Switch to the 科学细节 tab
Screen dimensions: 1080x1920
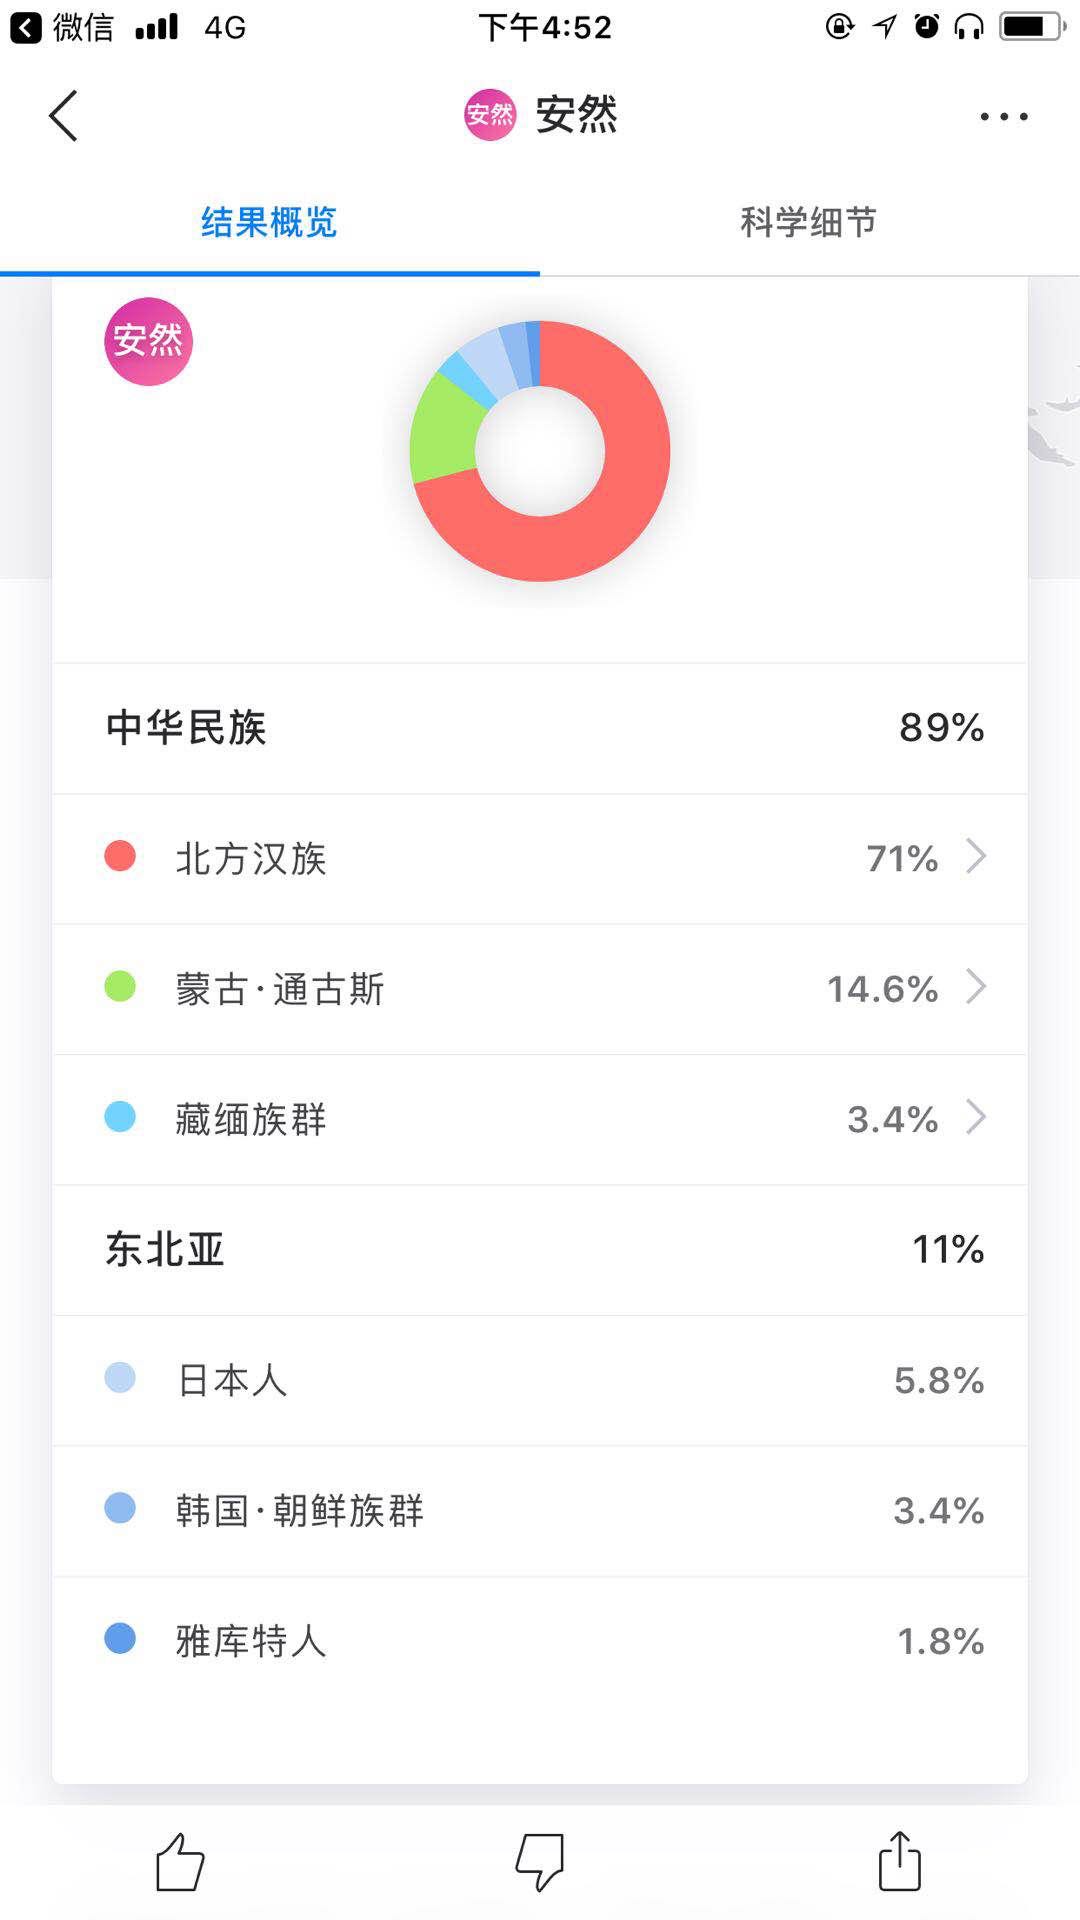click(808, 222)
